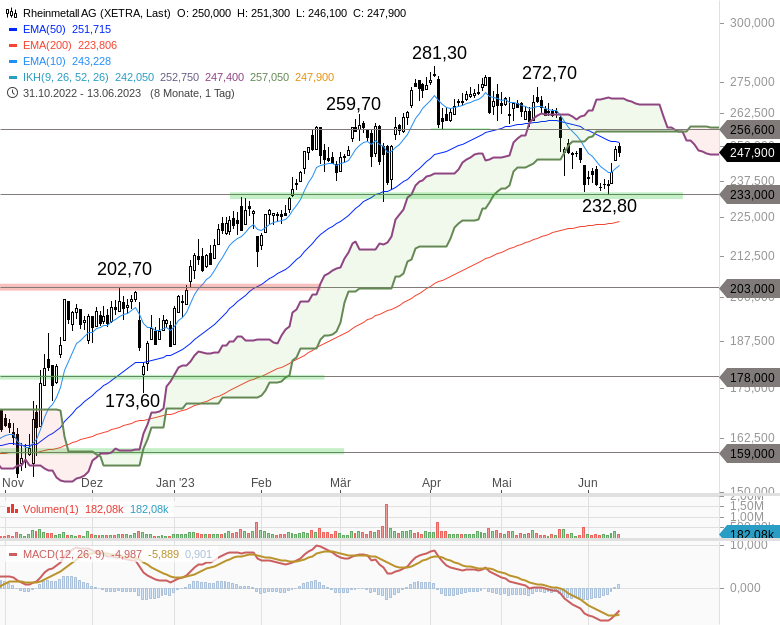
Task: Select the Rheinmetall AG (XETRA, Last) title
Action: 97,13
